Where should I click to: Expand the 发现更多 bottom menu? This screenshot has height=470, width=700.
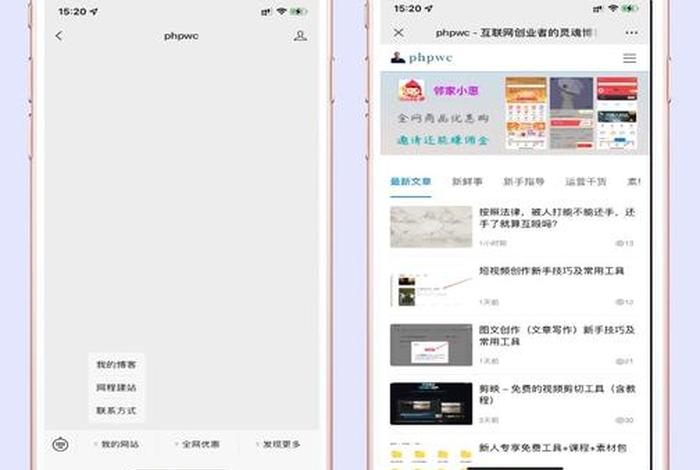click(x=279, y=444)
